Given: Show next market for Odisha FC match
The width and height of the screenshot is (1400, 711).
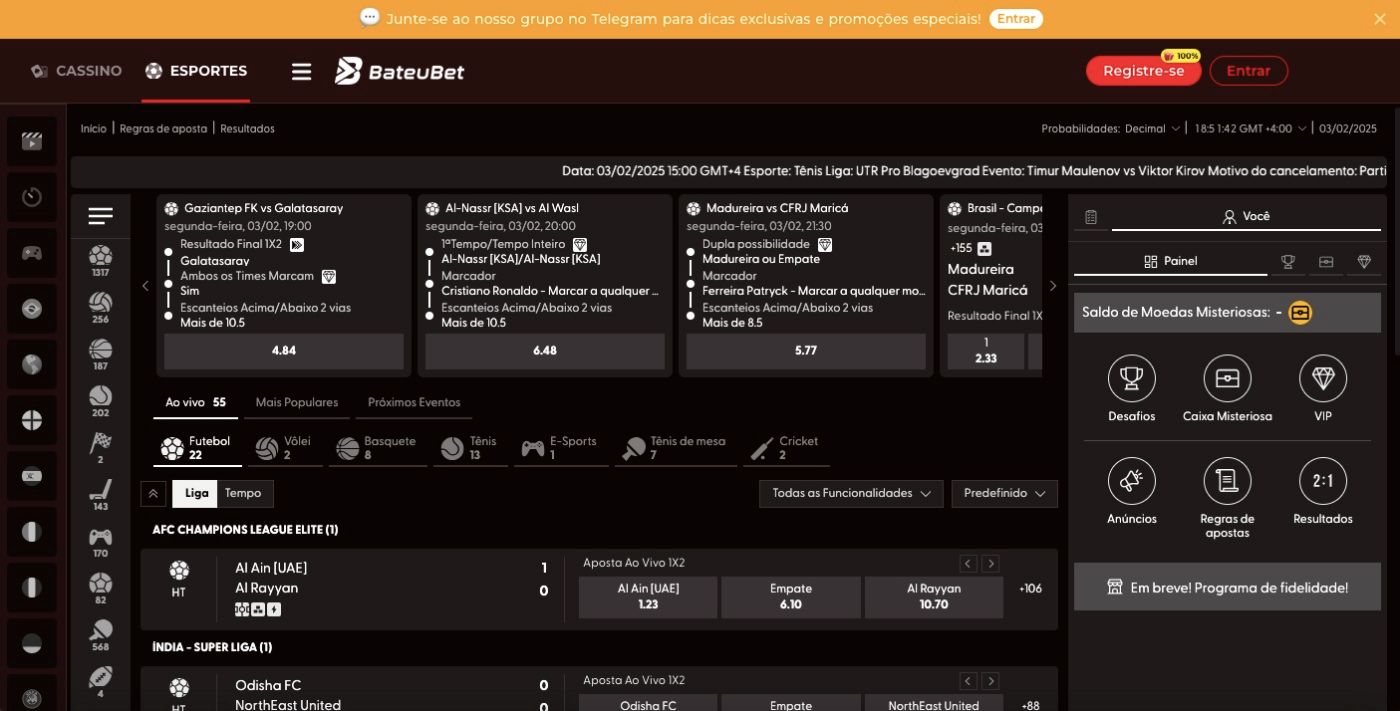Looking at the screenshot, I should pyautogui.click(x=990, y=681).
